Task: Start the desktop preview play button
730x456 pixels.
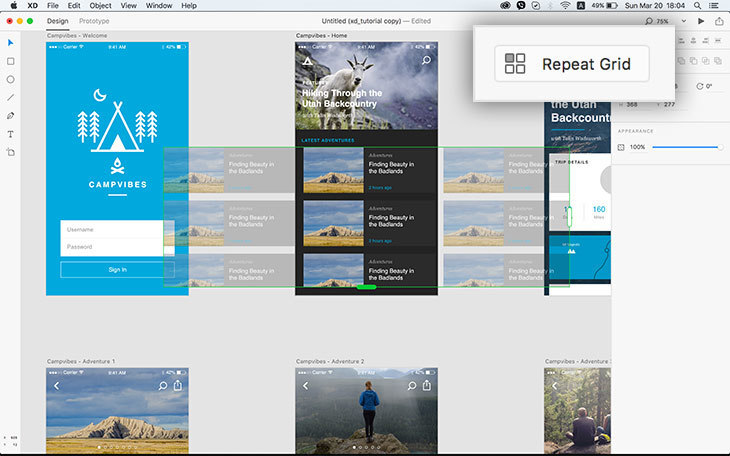Action: pos(701,21)
